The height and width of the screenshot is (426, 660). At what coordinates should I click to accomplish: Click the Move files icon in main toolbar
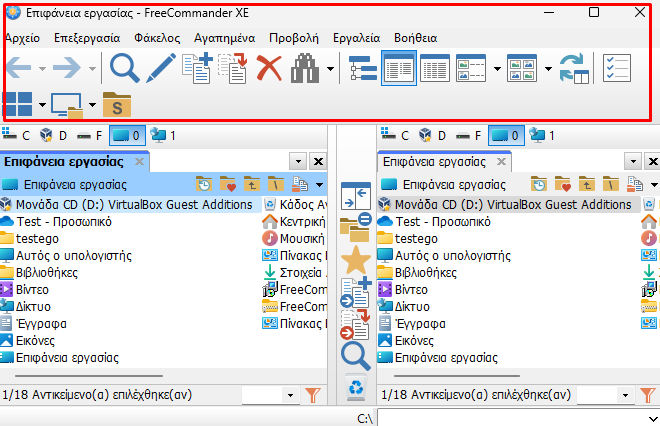coord(232,68)
